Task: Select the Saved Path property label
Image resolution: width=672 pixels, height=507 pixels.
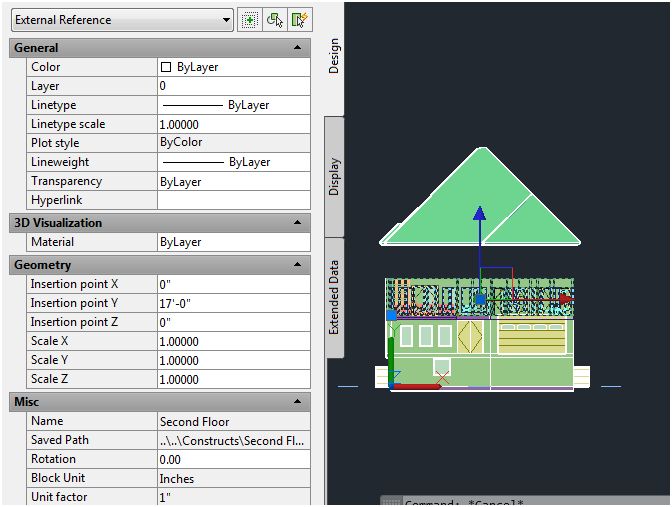Action: click(60, 440)
